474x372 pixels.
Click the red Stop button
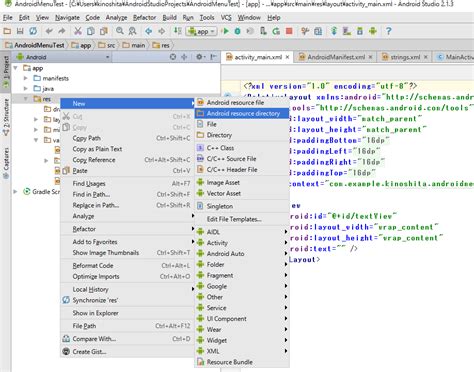point(289,31)
